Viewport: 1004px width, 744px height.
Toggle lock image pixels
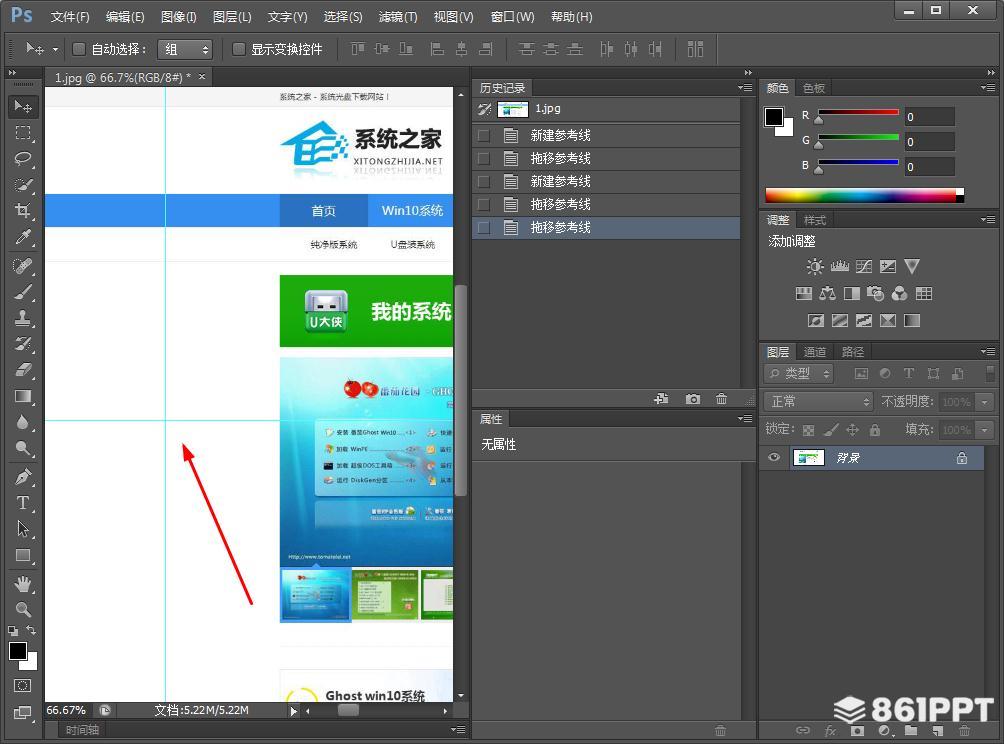[x=831, y=430]
